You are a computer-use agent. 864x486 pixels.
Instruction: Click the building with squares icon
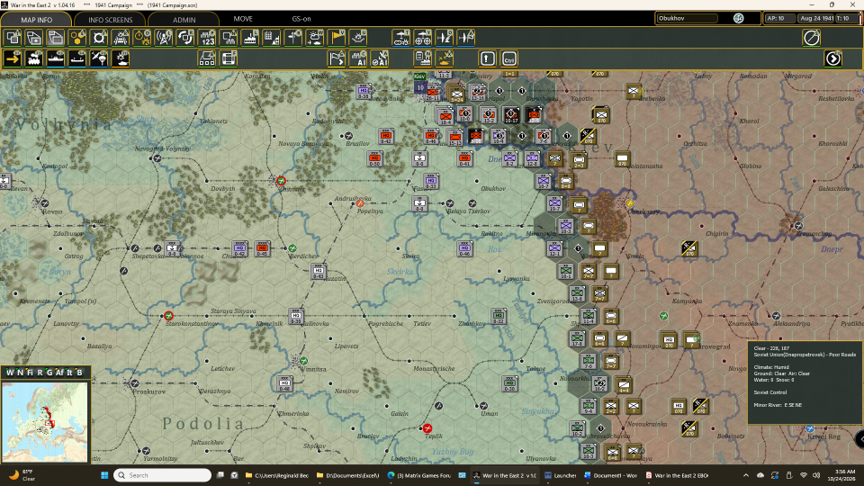click(207, 58)
